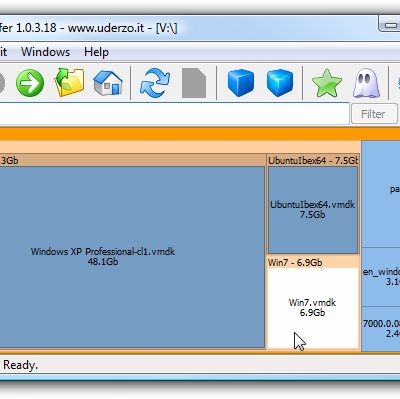This screenshot has width=400, height=399.
Task: Click the green forward arrow icon
Action: pyautogui.click(x=30, y=82)
